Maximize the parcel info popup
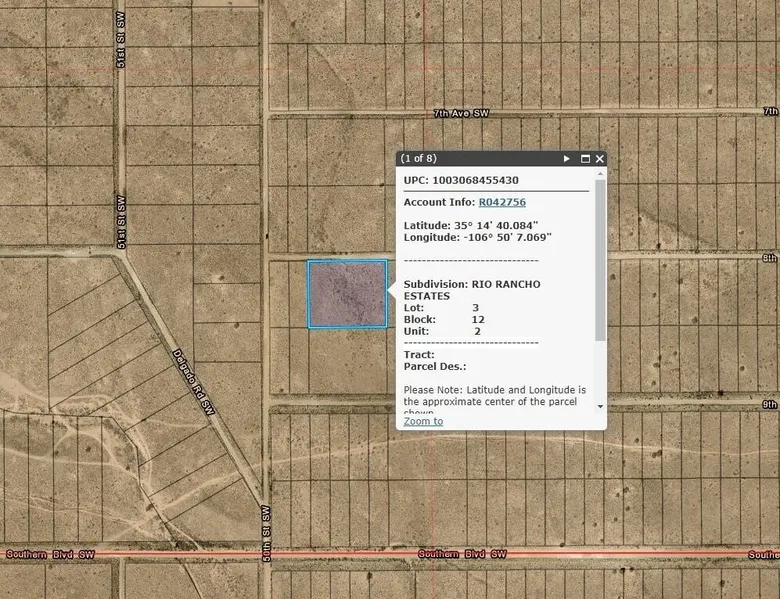The image size is (780, 599). pos(584,159)
